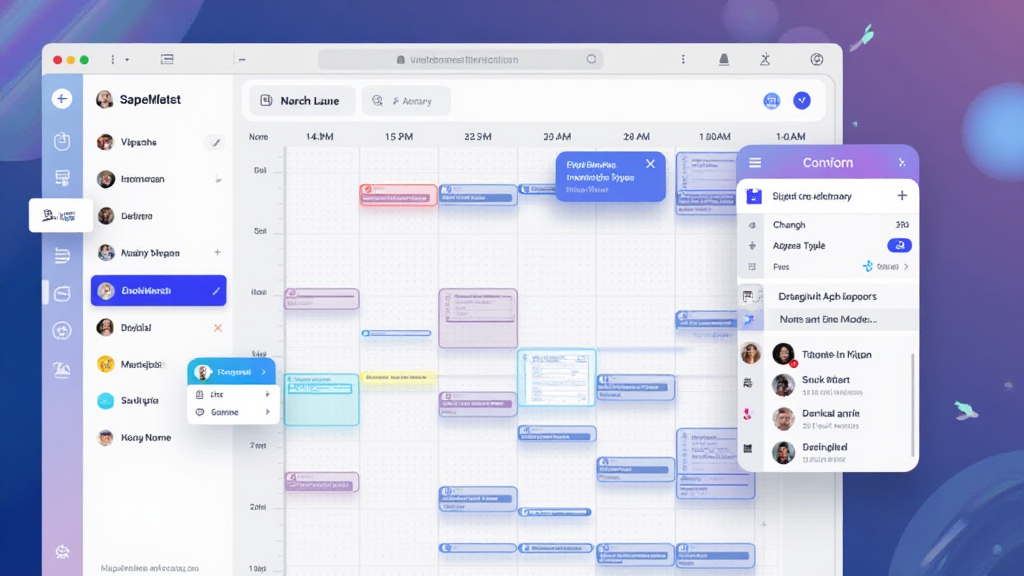Click the blue circular icon near the checkmark button
The width and height of the screenshot is (1024, 576).
click(x=771, y=101)
